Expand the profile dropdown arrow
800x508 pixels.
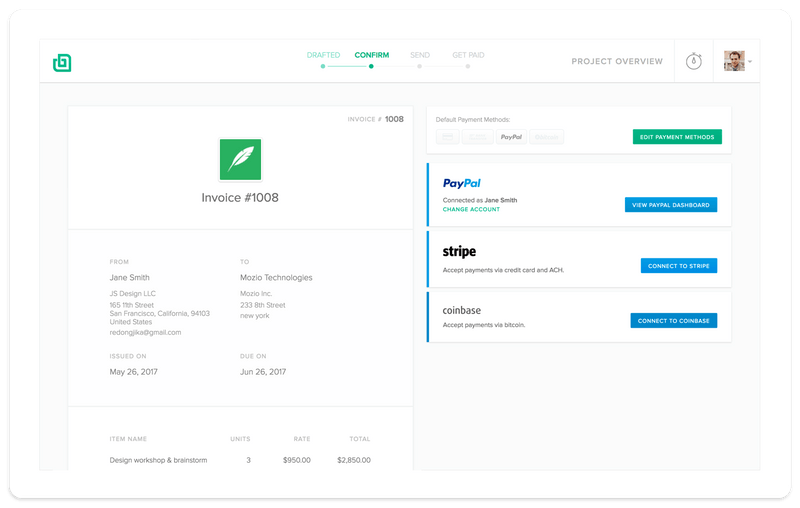(x=750, y=62)
